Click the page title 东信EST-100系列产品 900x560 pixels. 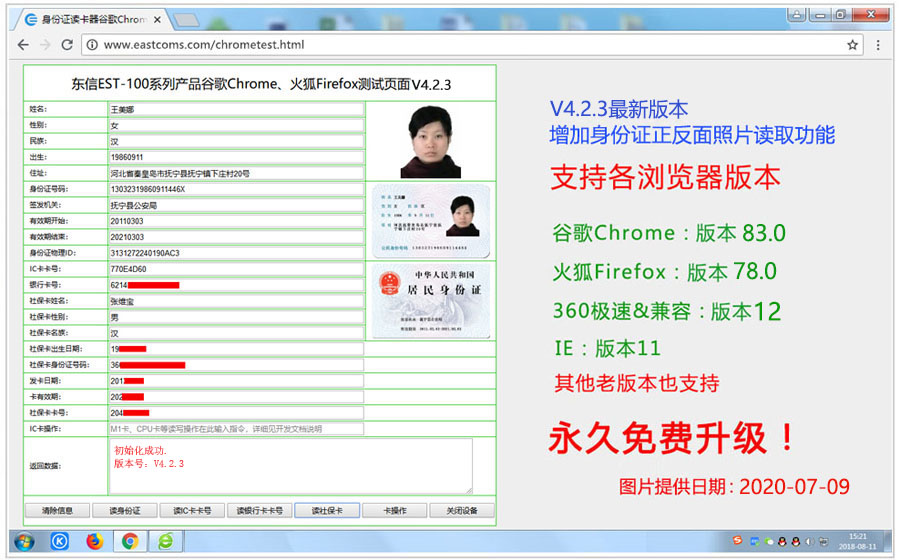click(261, 84)
